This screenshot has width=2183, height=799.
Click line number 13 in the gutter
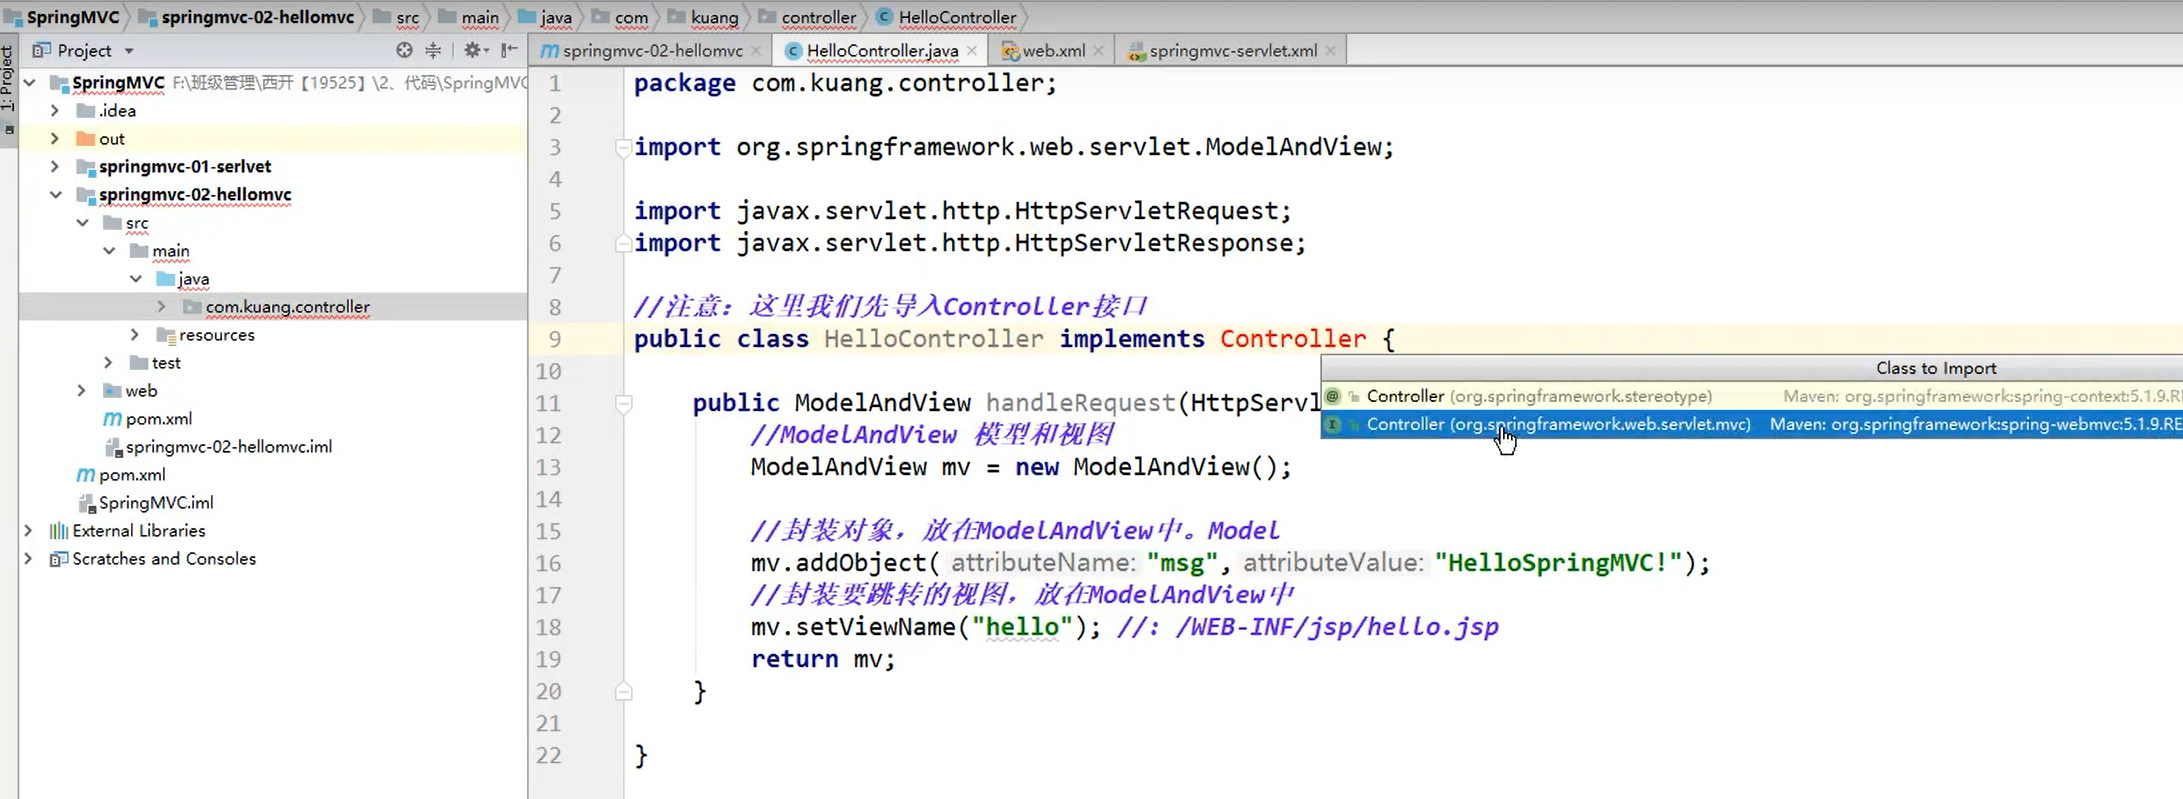coord(548,468)
